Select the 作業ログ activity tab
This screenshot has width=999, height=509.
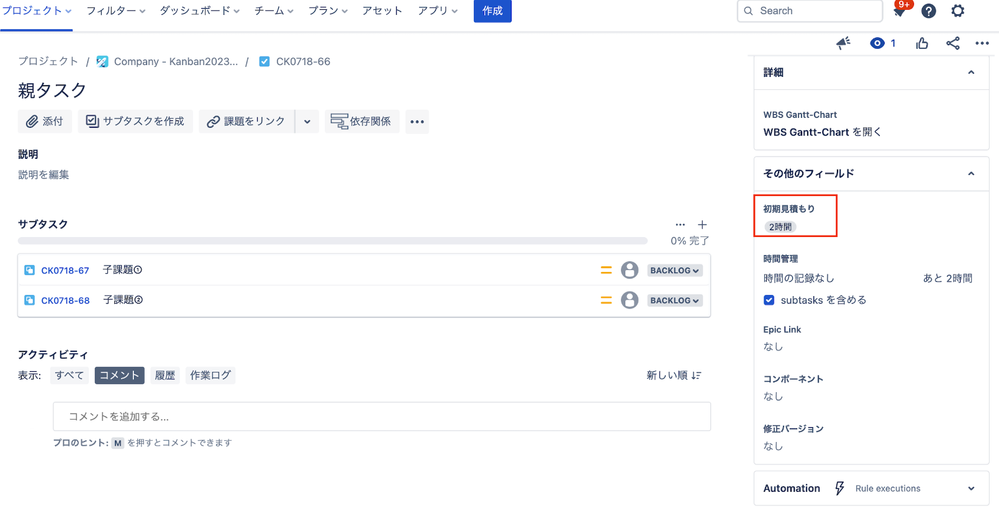pos(211,375)
